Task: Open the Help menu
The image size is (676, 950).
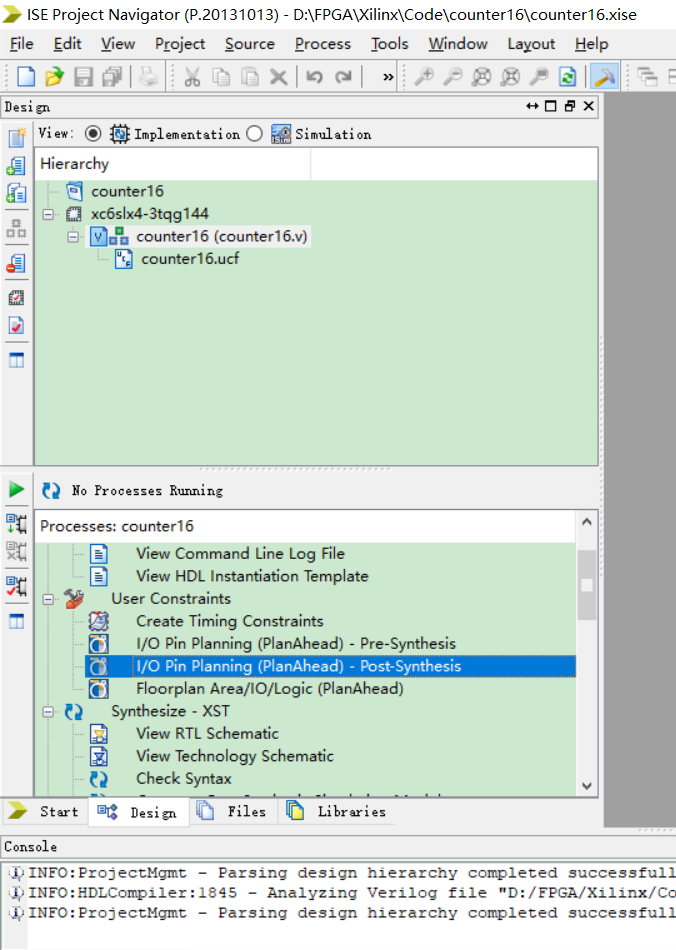Action: point(592,44)
